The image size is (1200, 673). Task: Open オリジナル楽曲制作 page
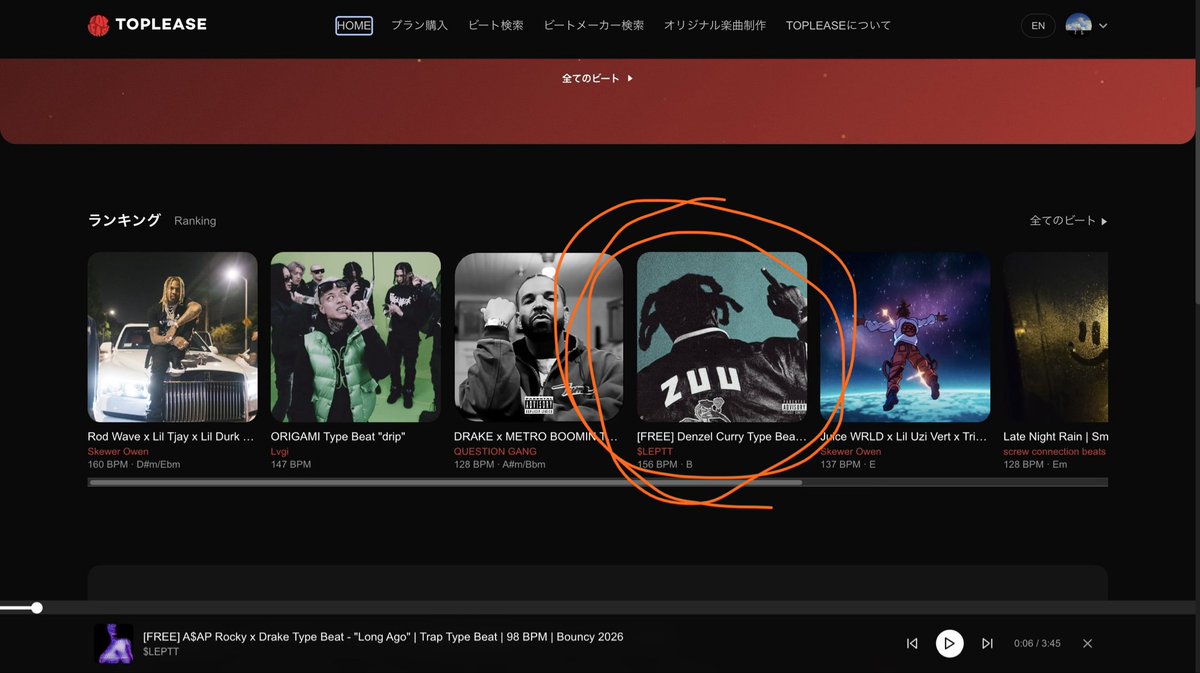point(715,25)
